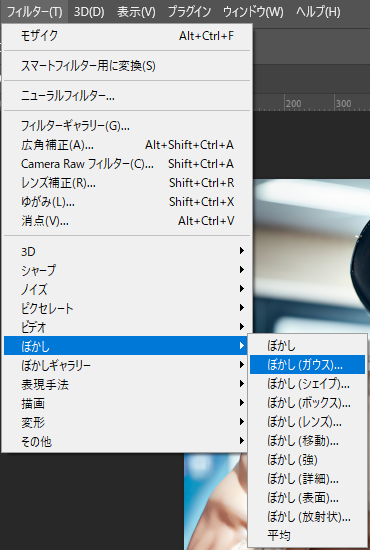Expand the ノイズ submenu

[127, 289]
